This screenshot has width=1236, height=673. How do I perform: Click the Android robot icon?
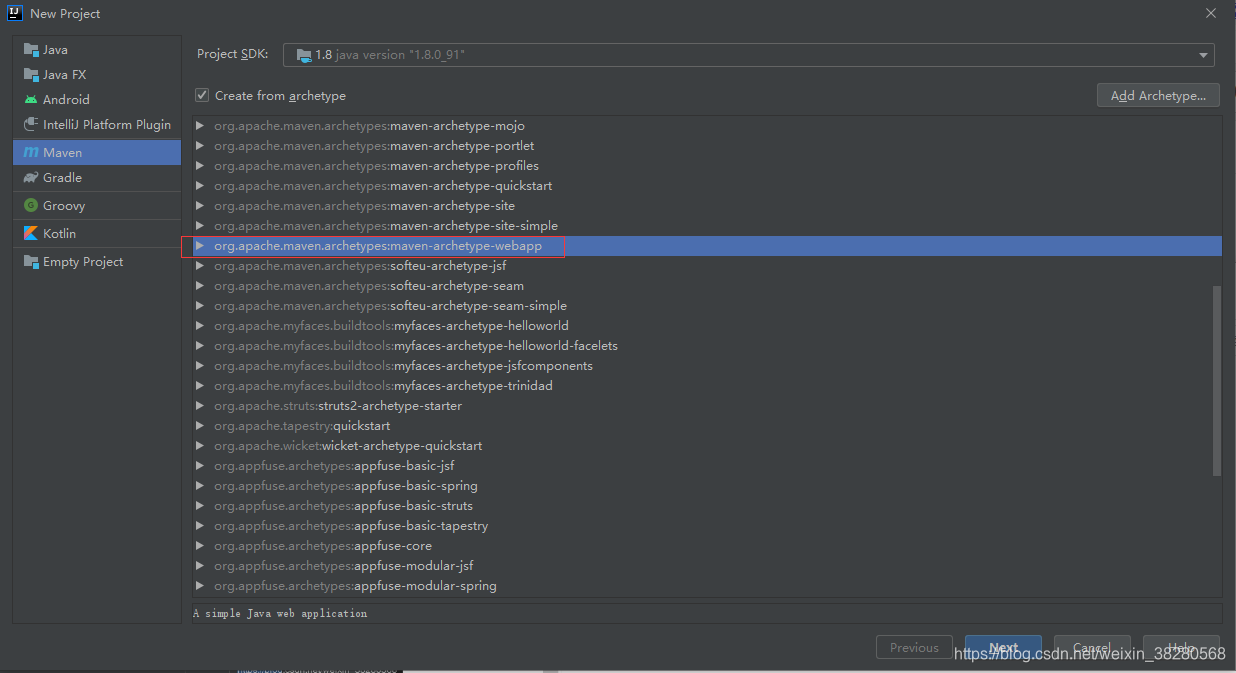click(31, 99)
